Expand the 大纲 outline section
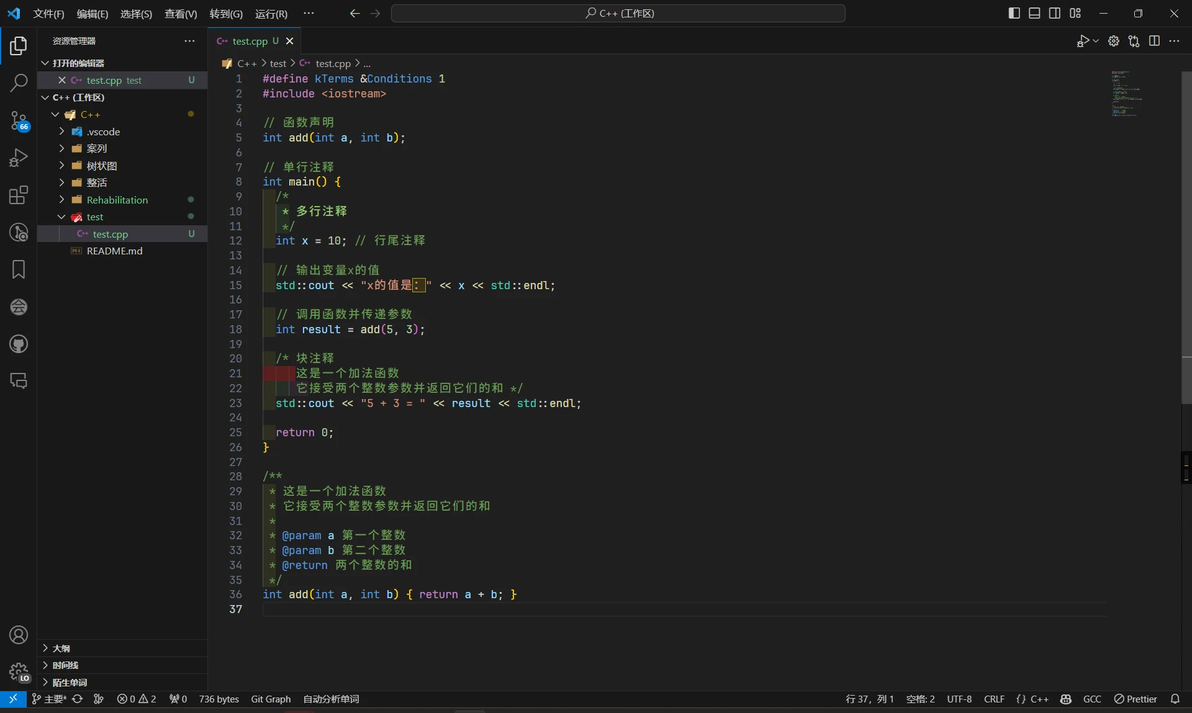Viewport: 1192px width, 713px height. (x=122, y=648)
